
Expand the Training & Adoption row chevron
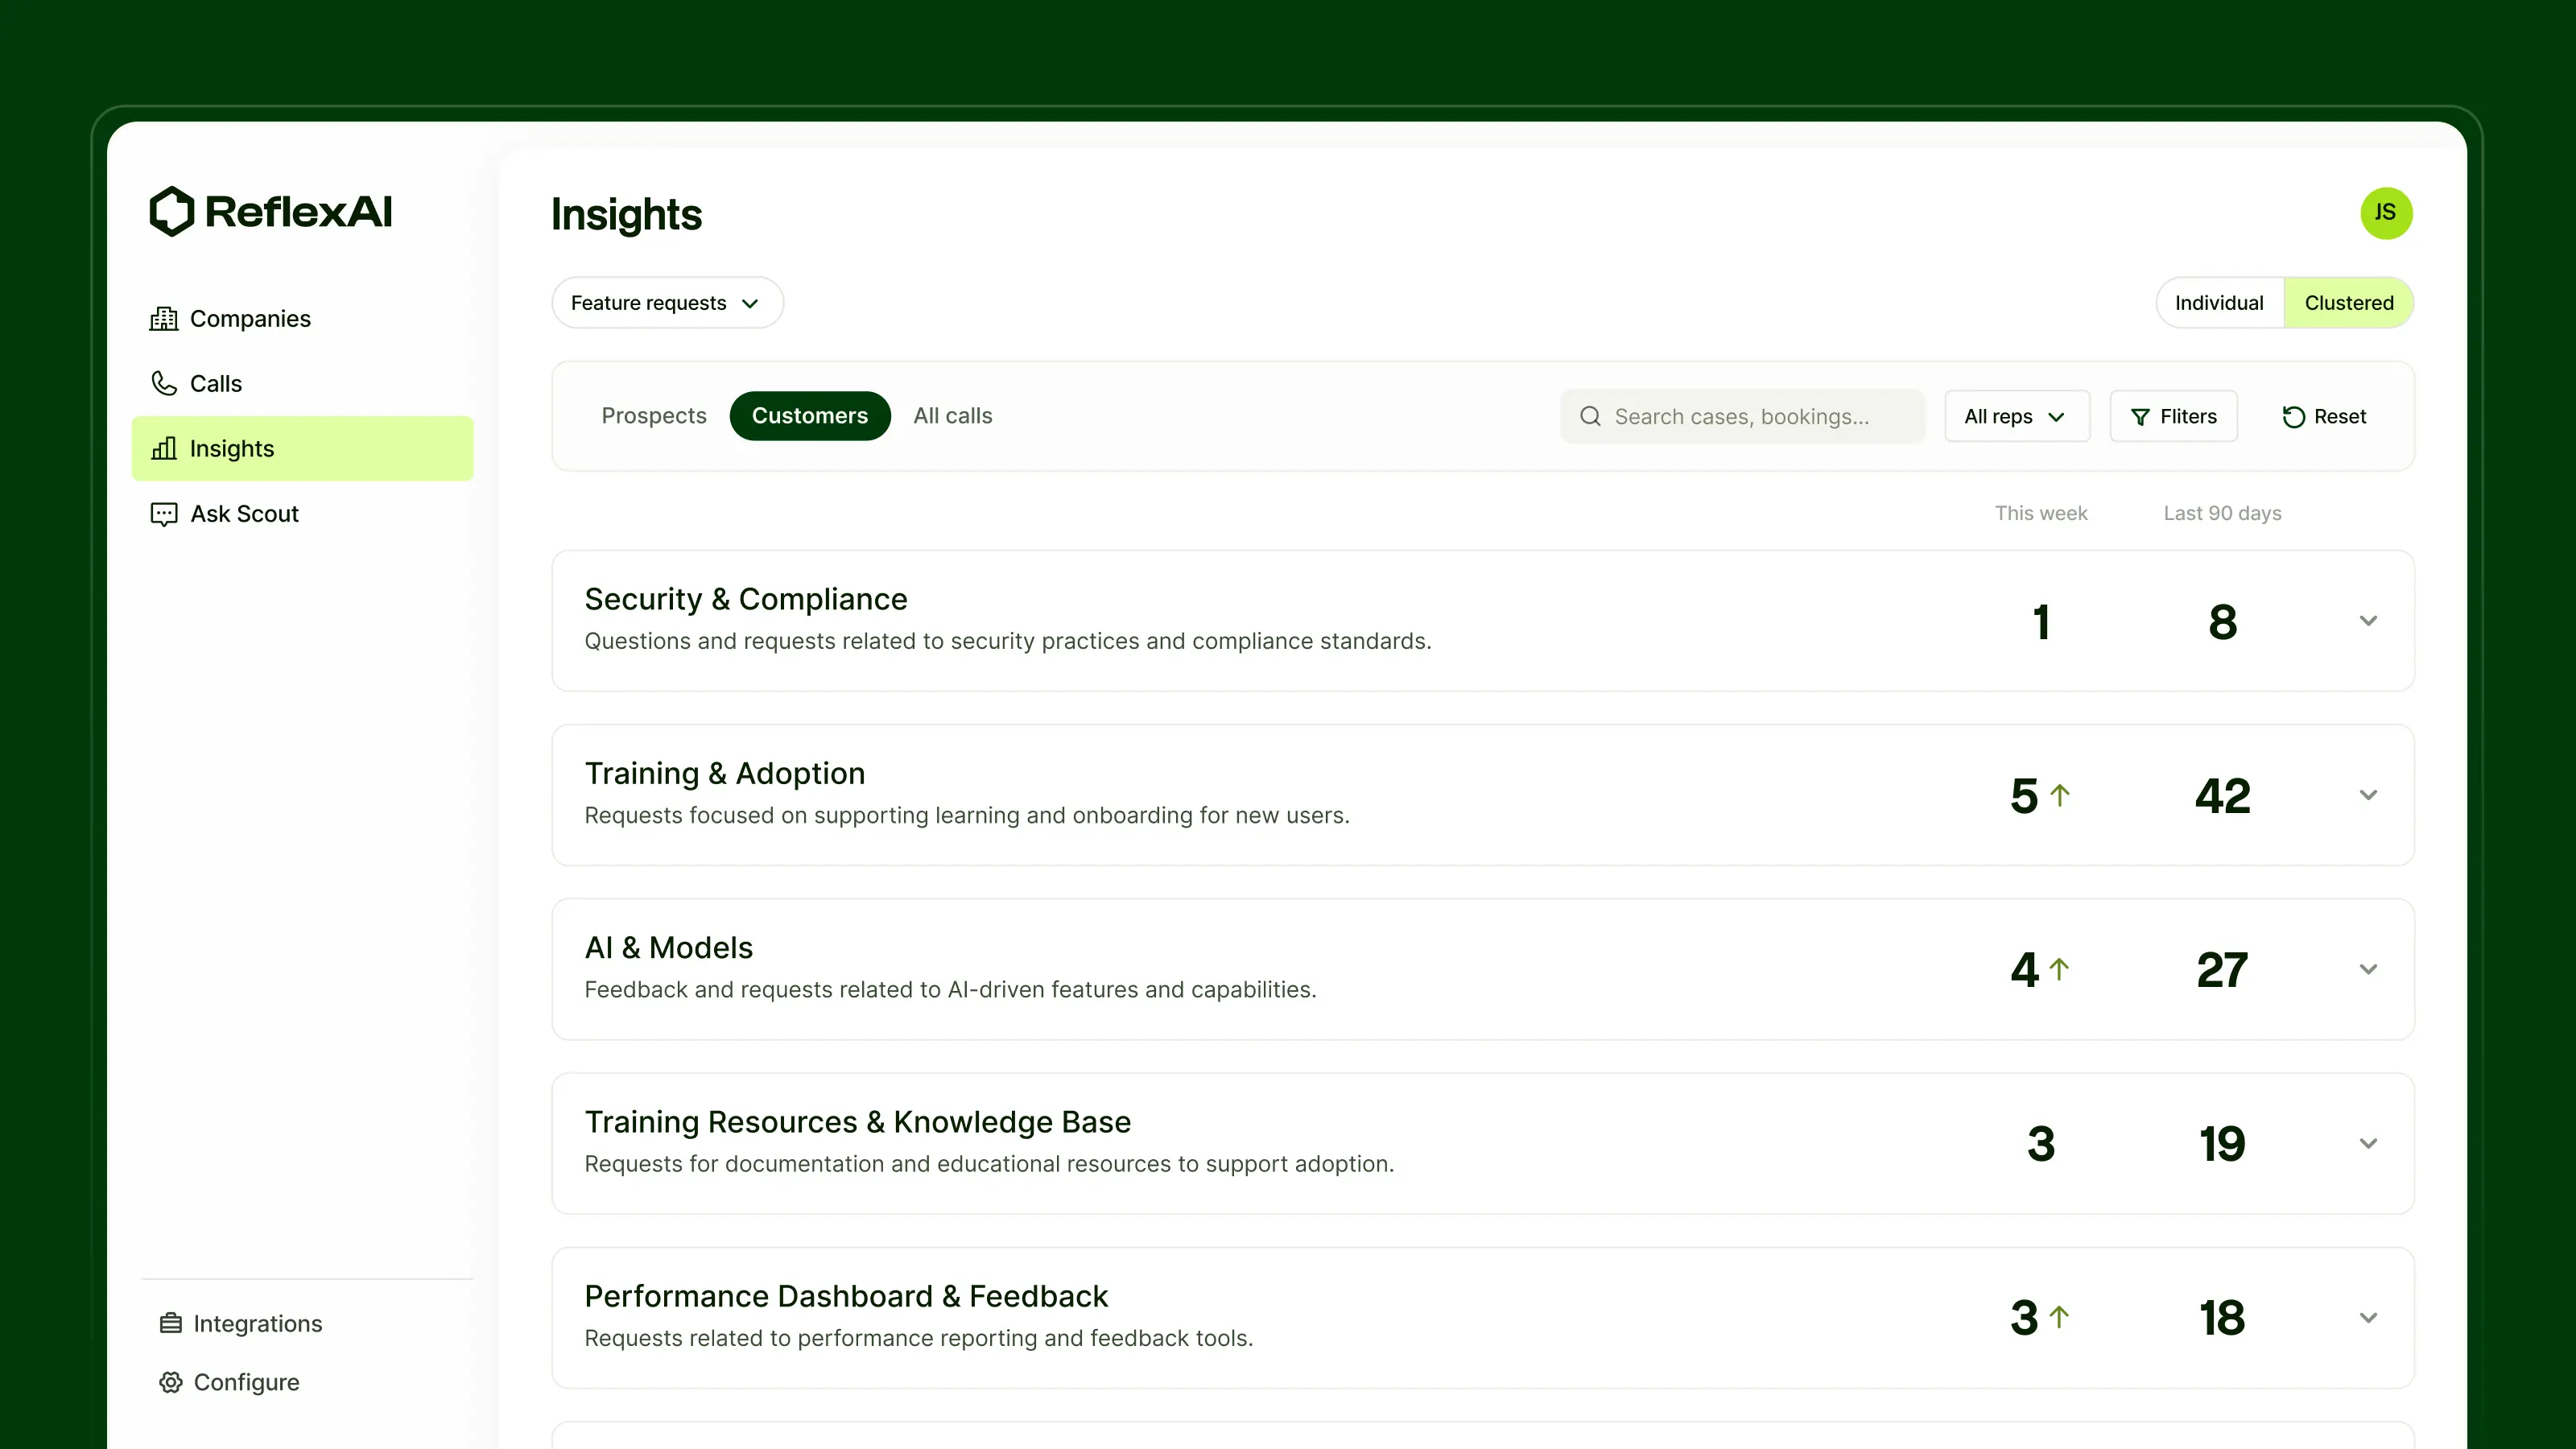tap(2368, 795)
